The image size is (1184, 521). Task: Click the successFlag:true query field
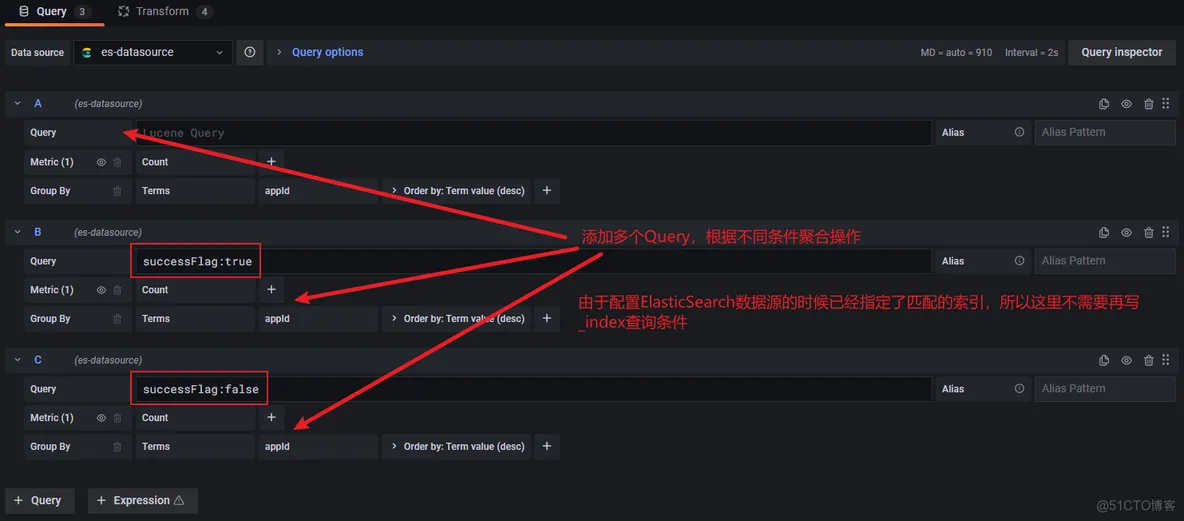[x=533, y=261]
